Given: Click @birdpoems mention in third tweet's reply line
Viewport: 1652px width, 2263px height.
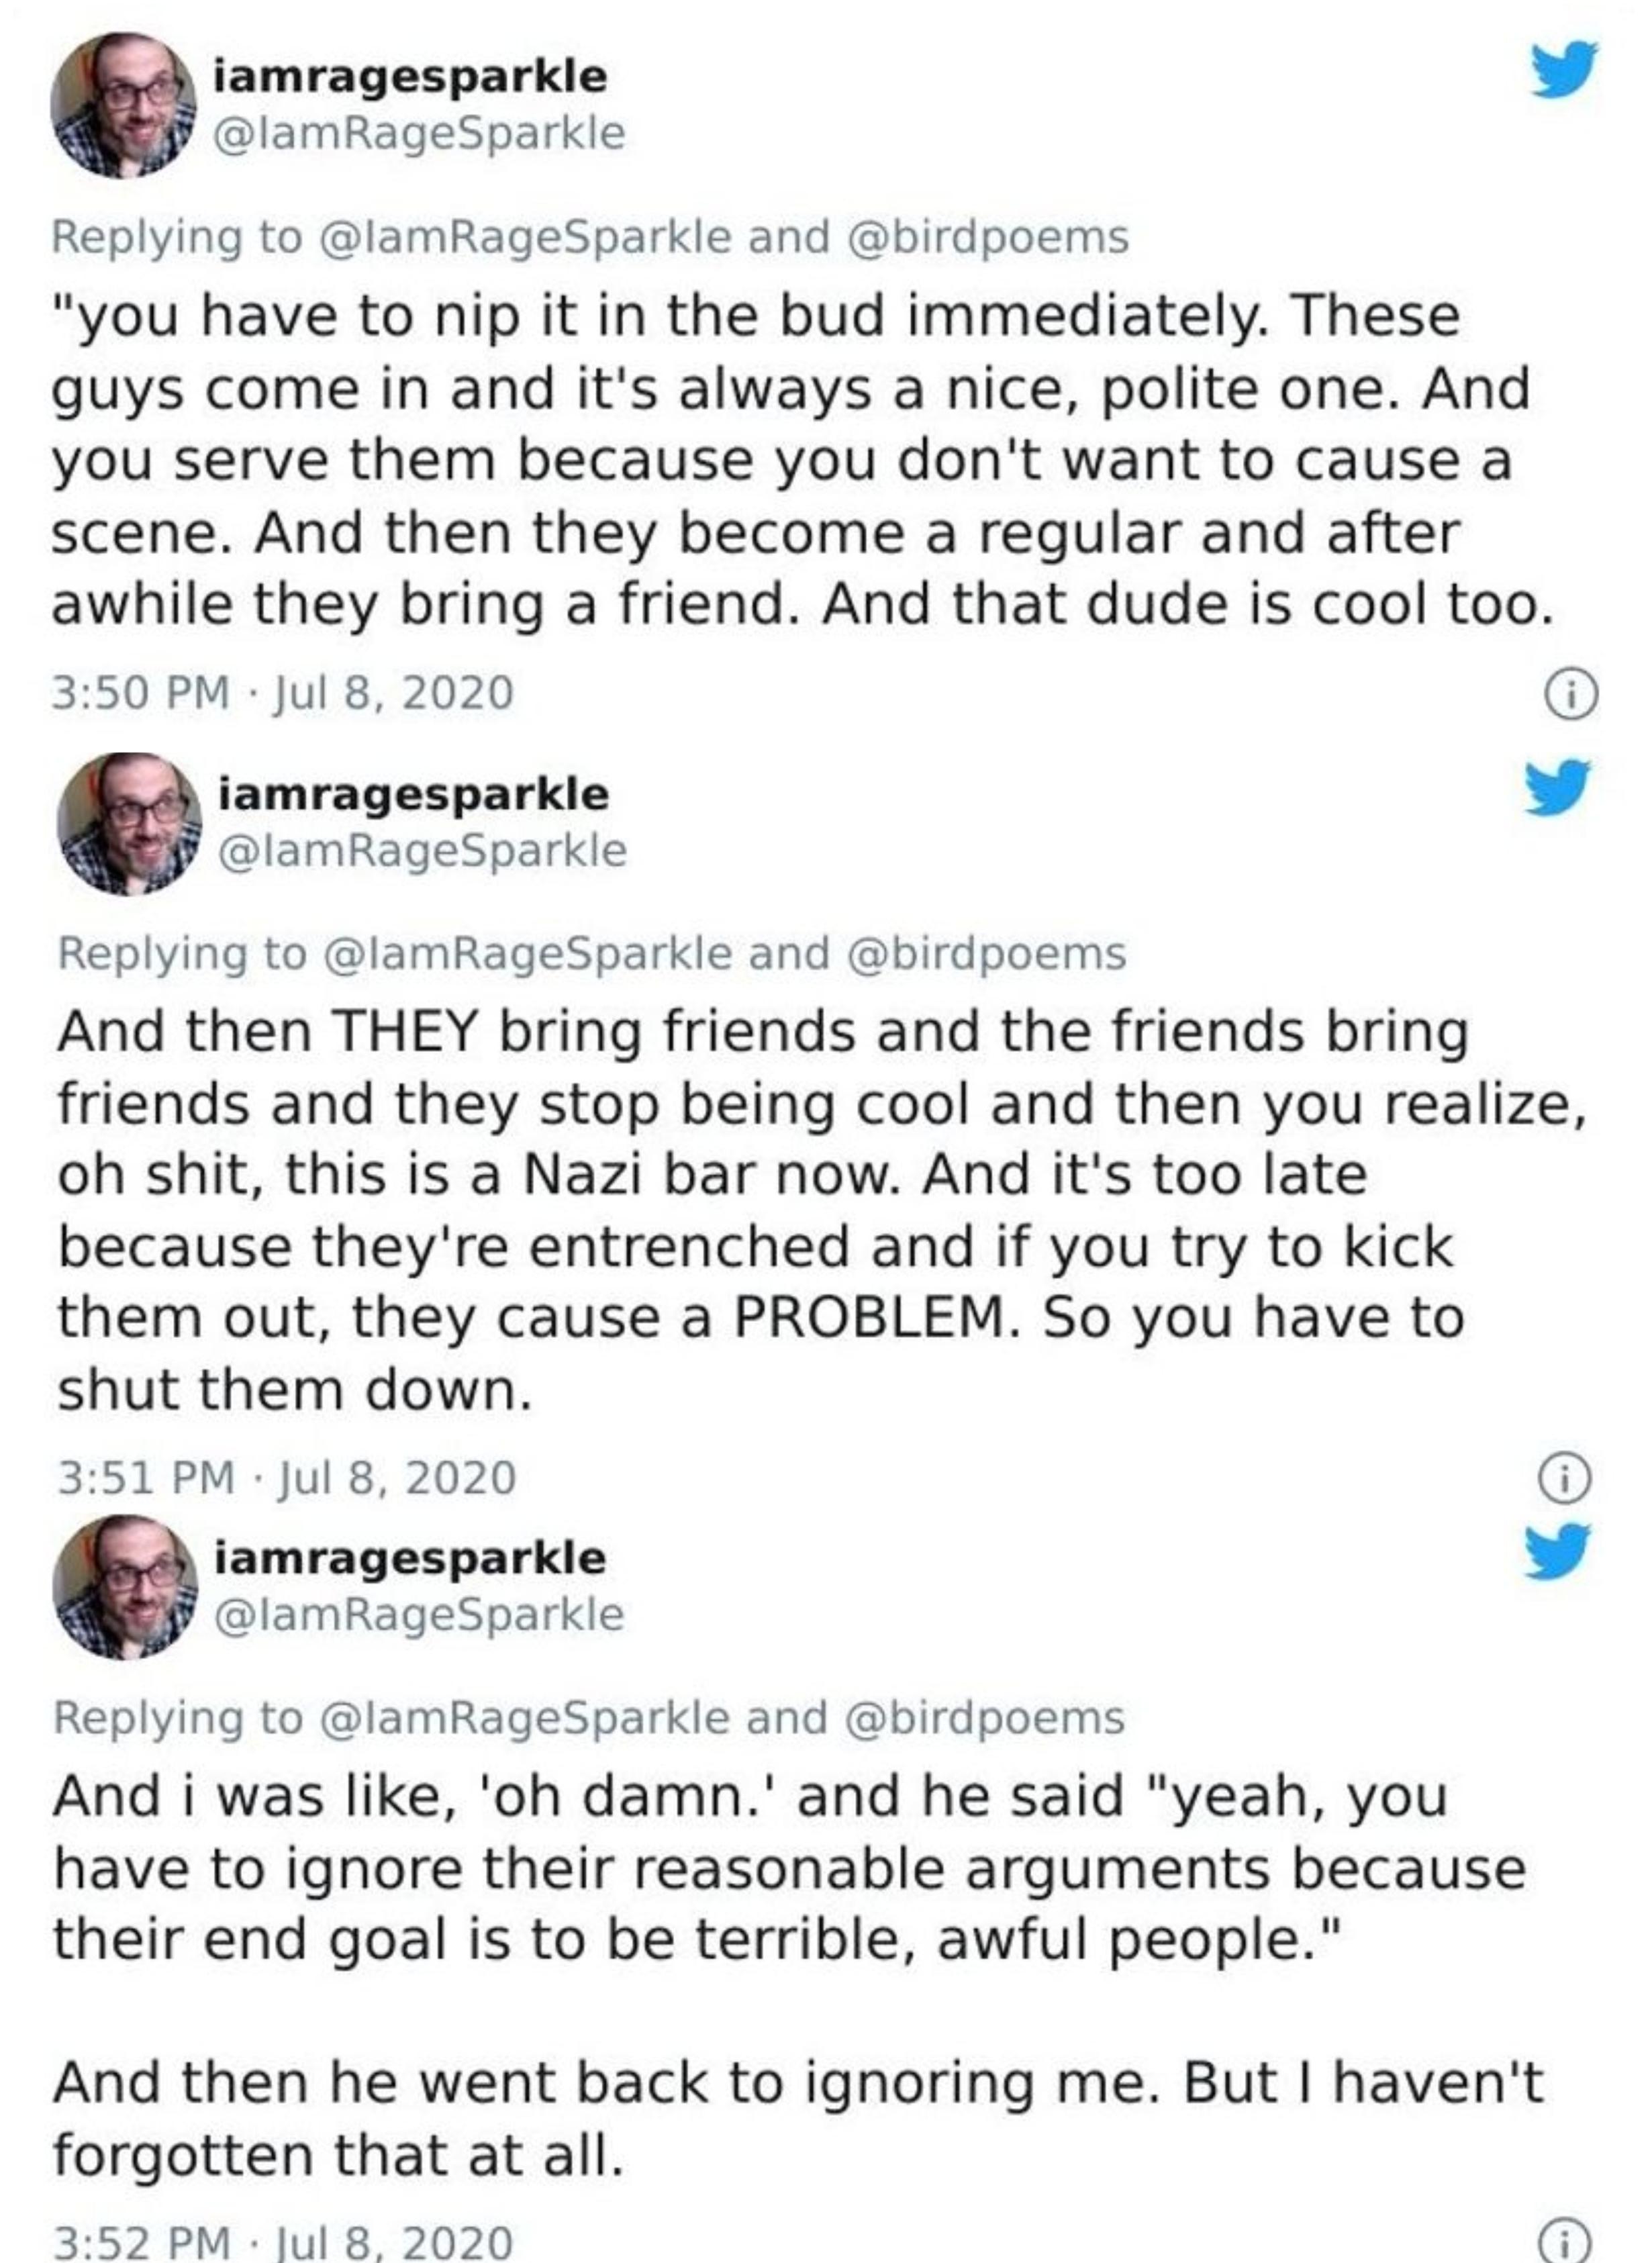Looking at the screenshot, I should click(985, 1718).
